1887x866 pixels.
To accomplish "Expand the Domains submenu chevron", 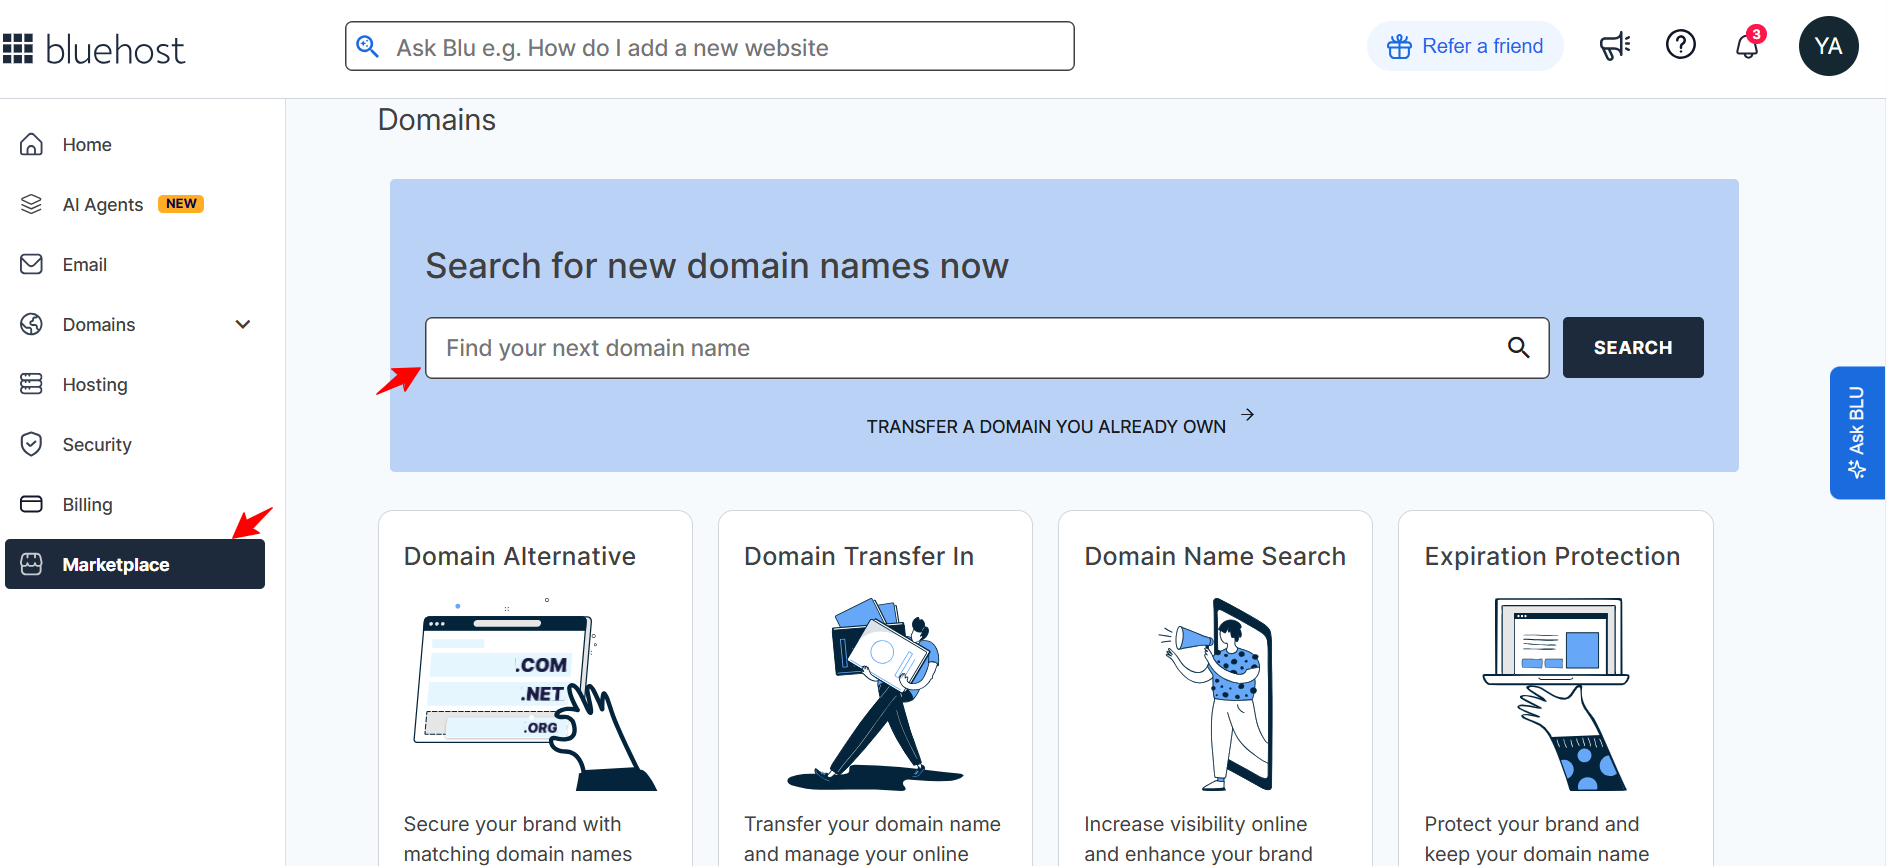I will pos(243,324).
